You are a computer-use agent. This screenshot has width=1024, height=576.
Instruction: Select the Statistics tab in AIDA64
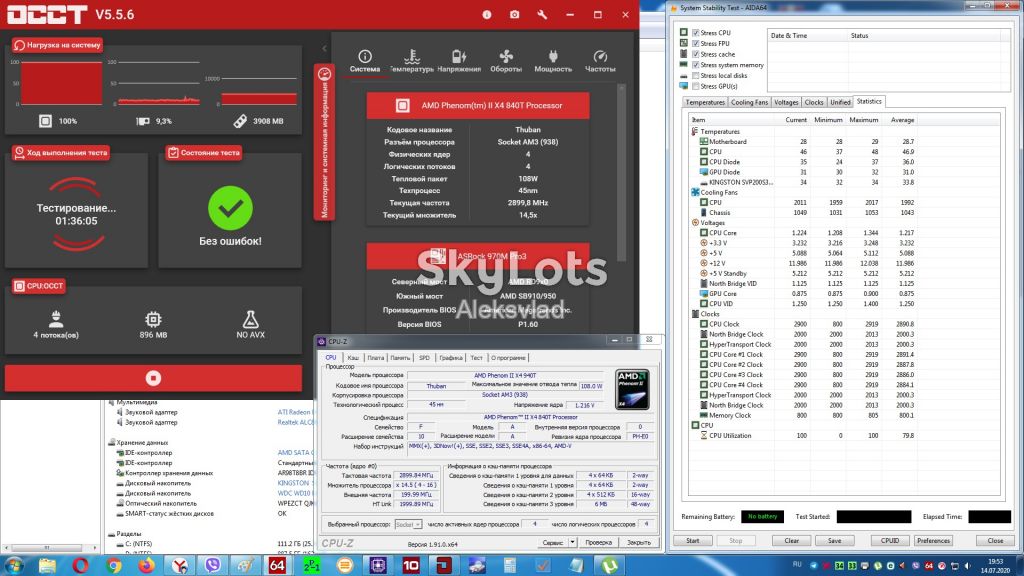click(x=869, y=101)
